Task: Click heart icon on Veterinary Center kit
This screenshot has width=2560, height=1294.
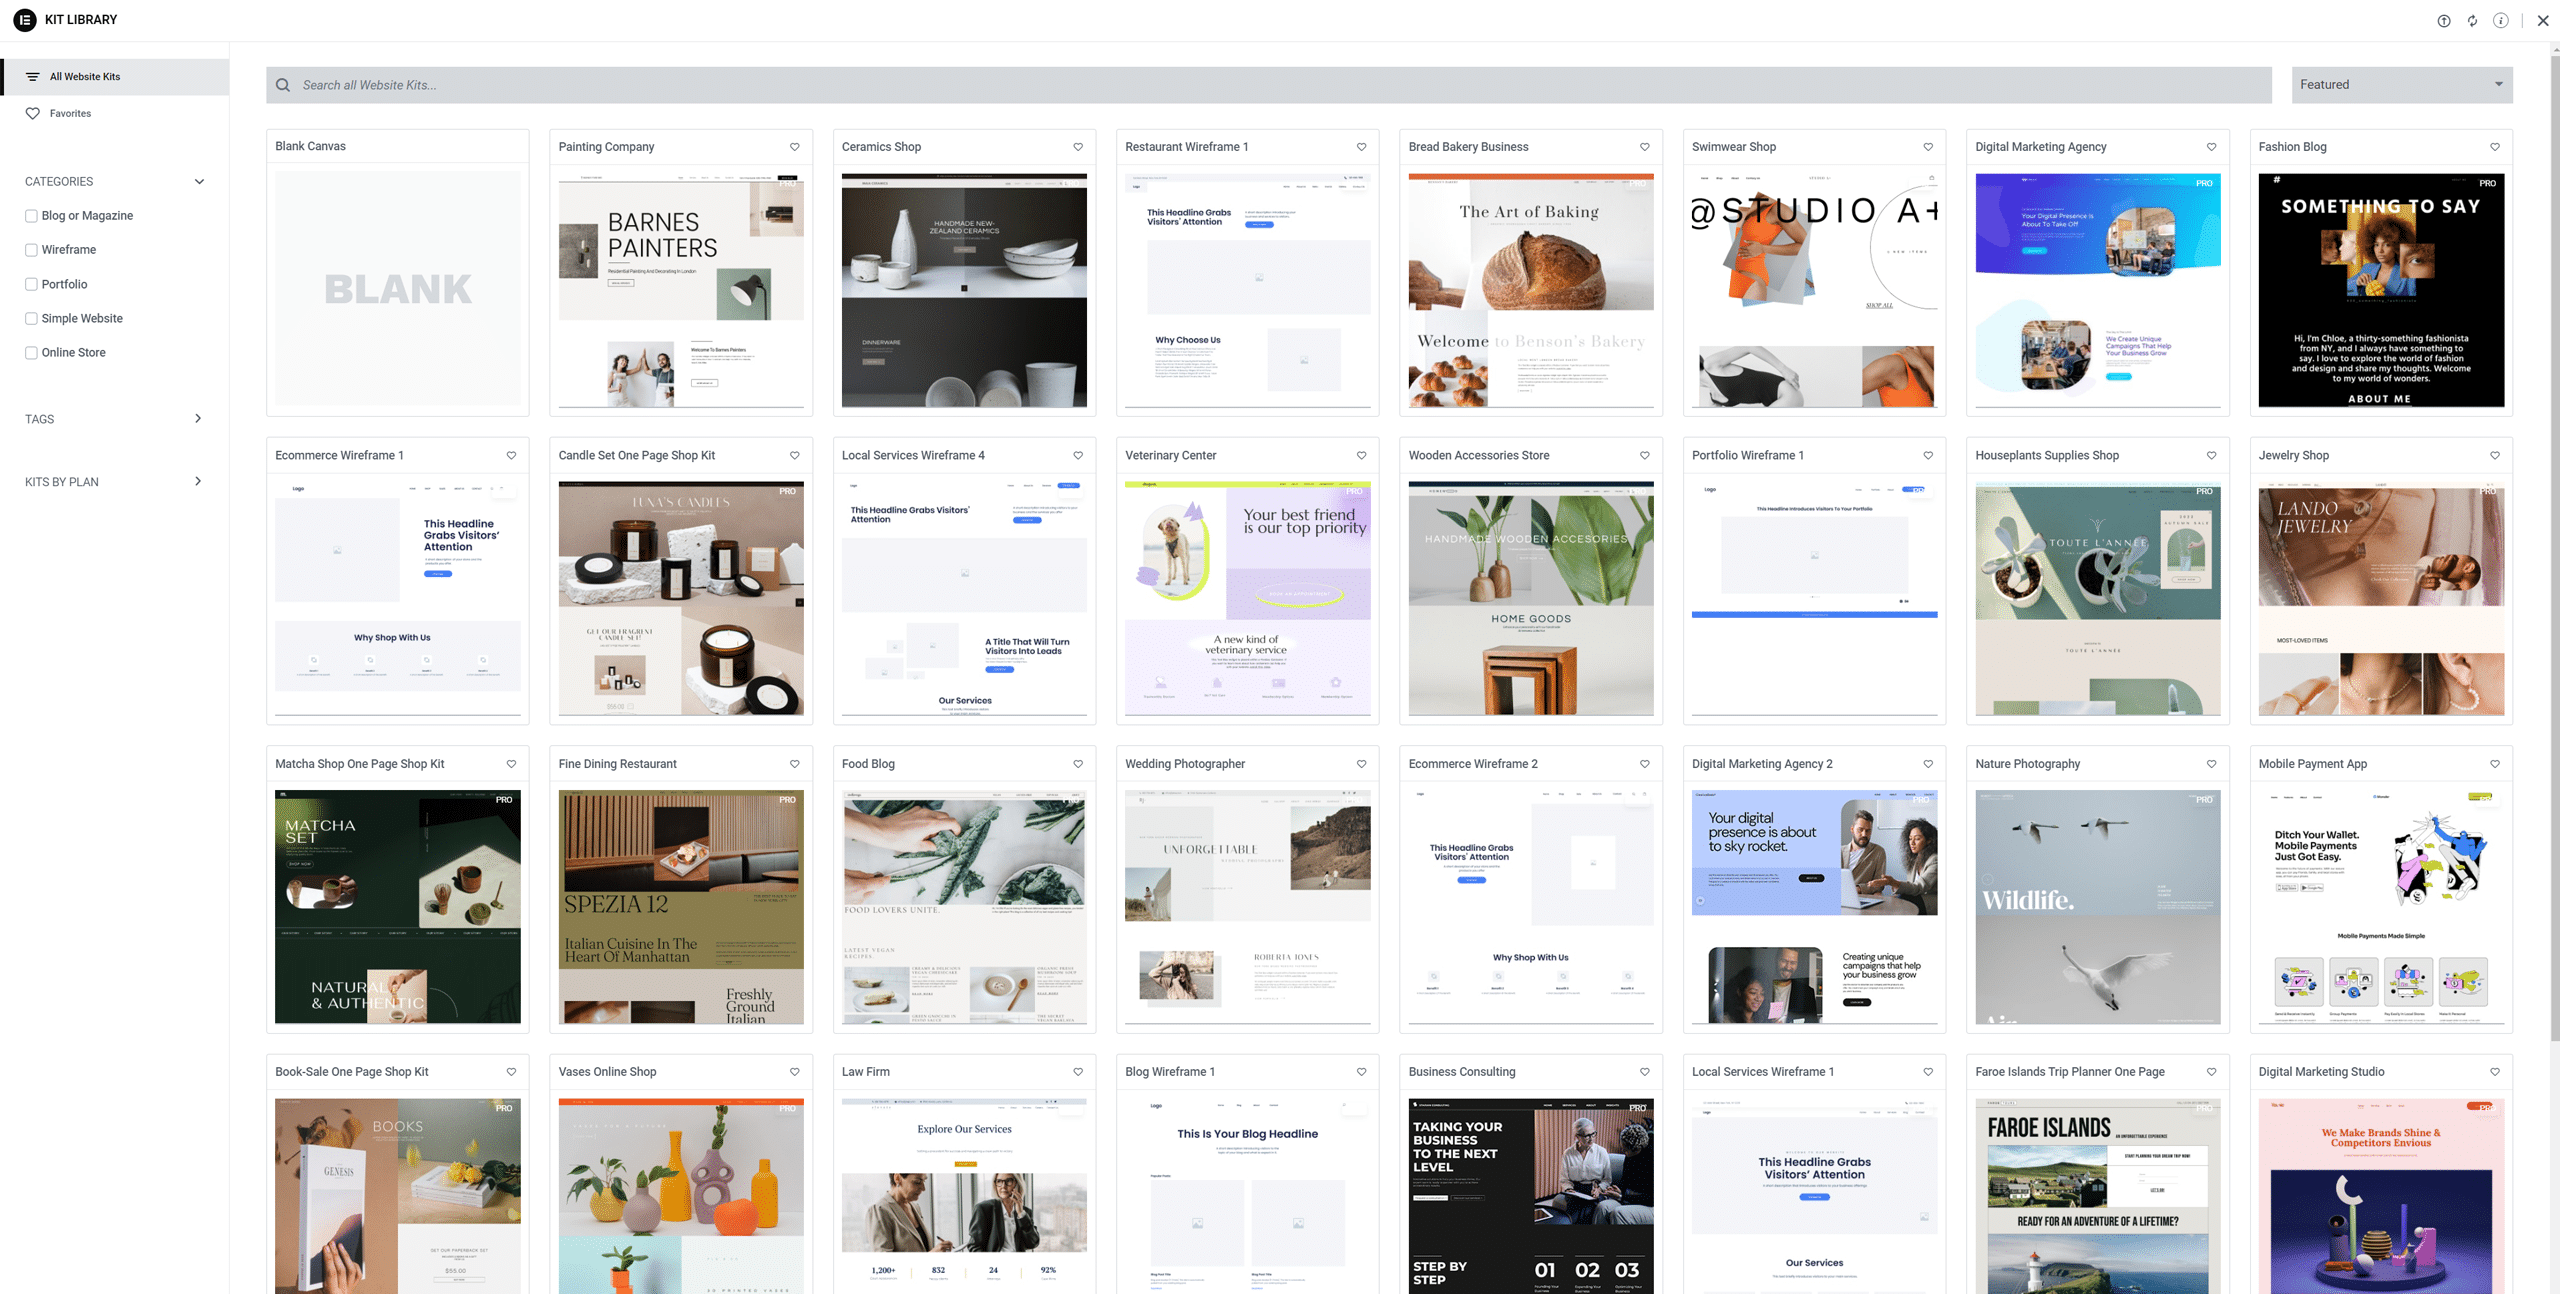Action: pyautogui.click(x=1361, y=456)
